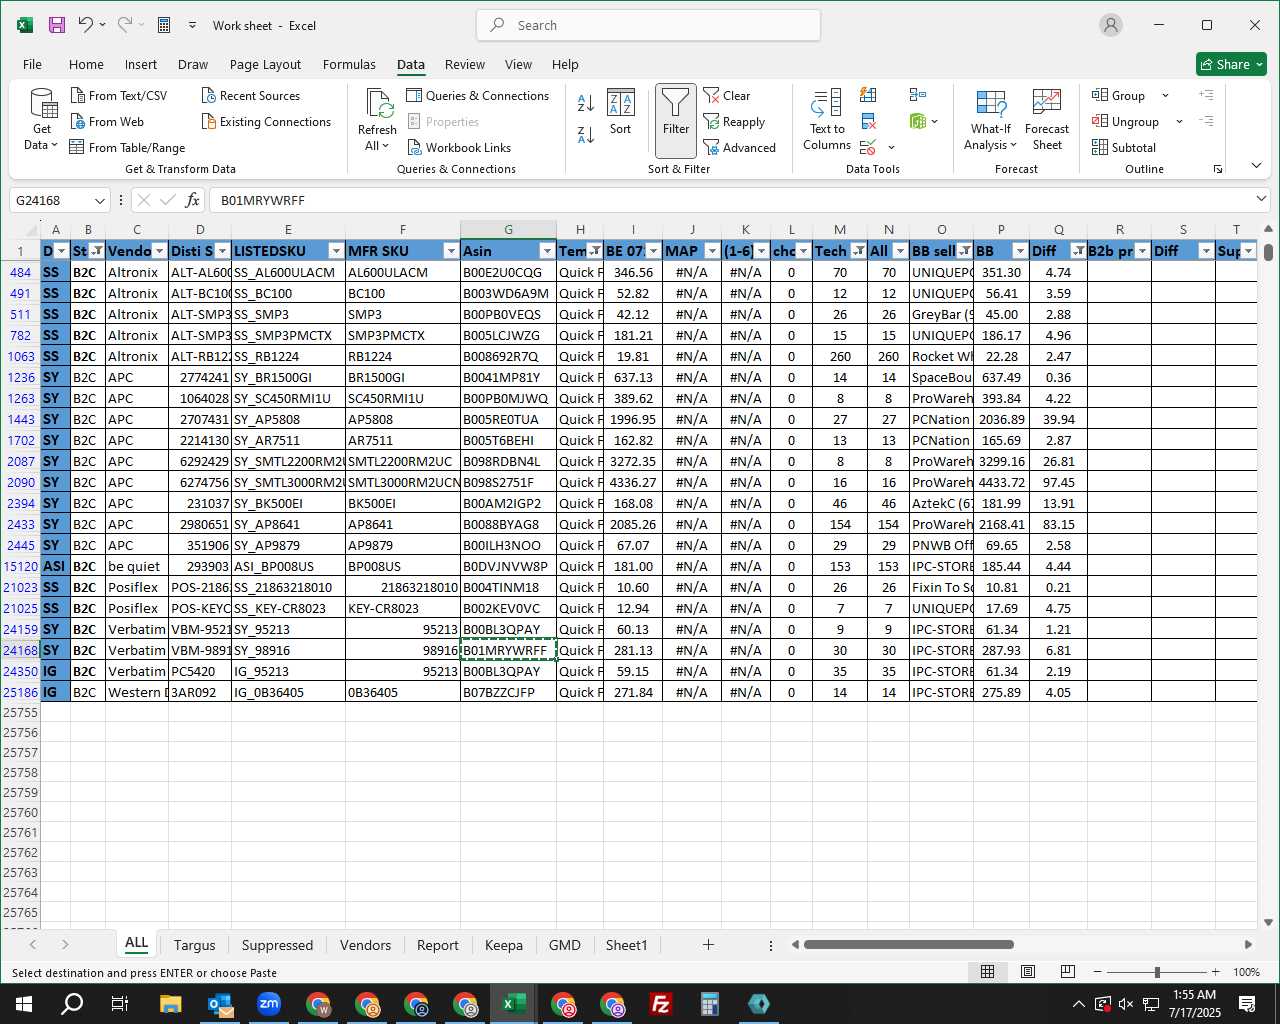1280x1024 pixels.
Task: Switch to Normal view in status bar
Action: 987,972
